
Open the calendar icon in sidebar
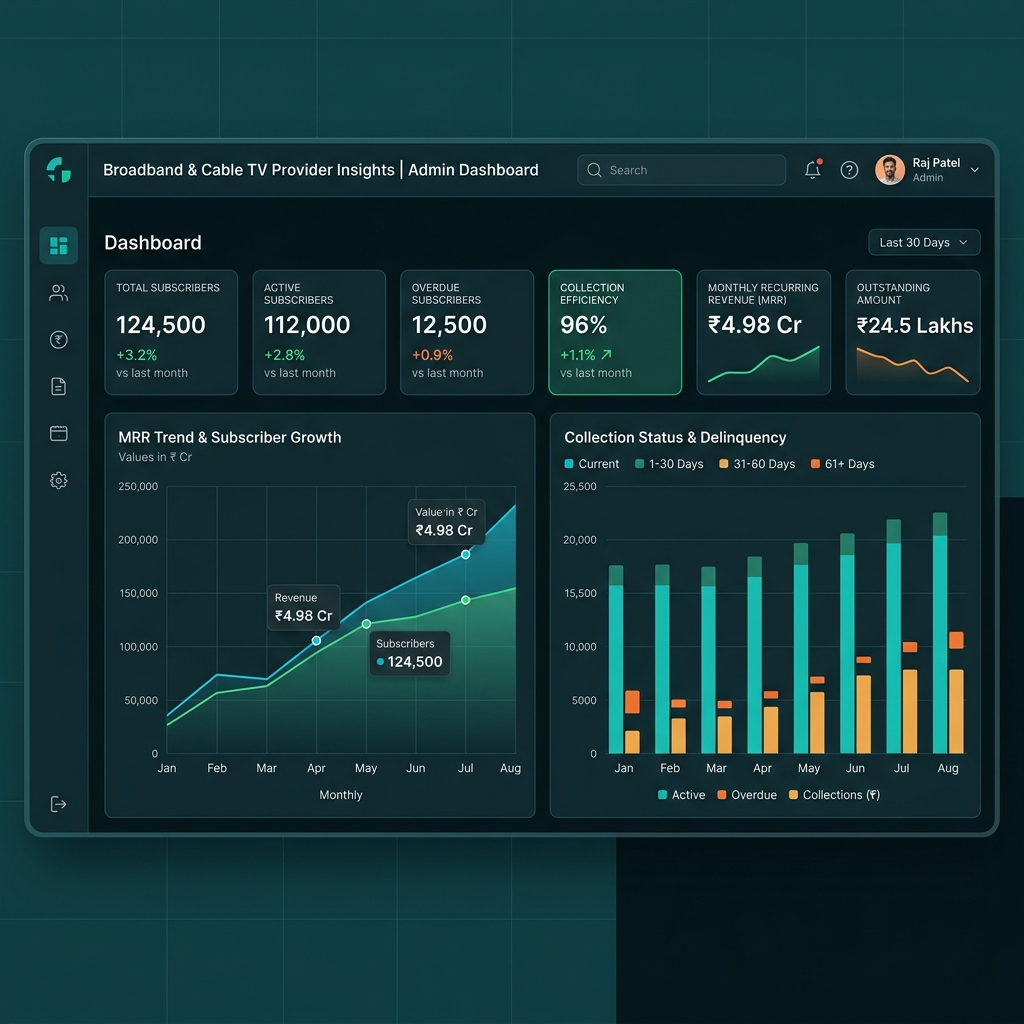[x=59, y=434]
